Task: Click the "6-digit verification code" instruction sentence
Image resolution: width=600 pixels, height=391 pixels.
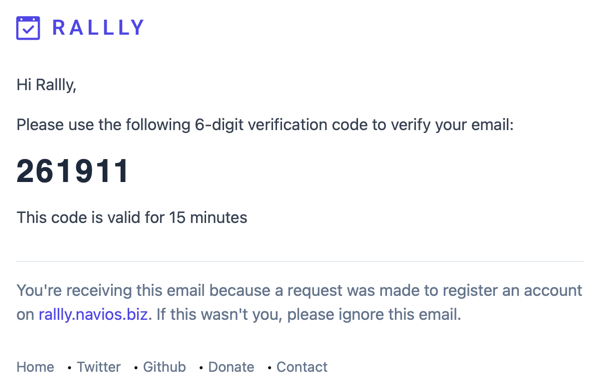Action: coord(265,125)
